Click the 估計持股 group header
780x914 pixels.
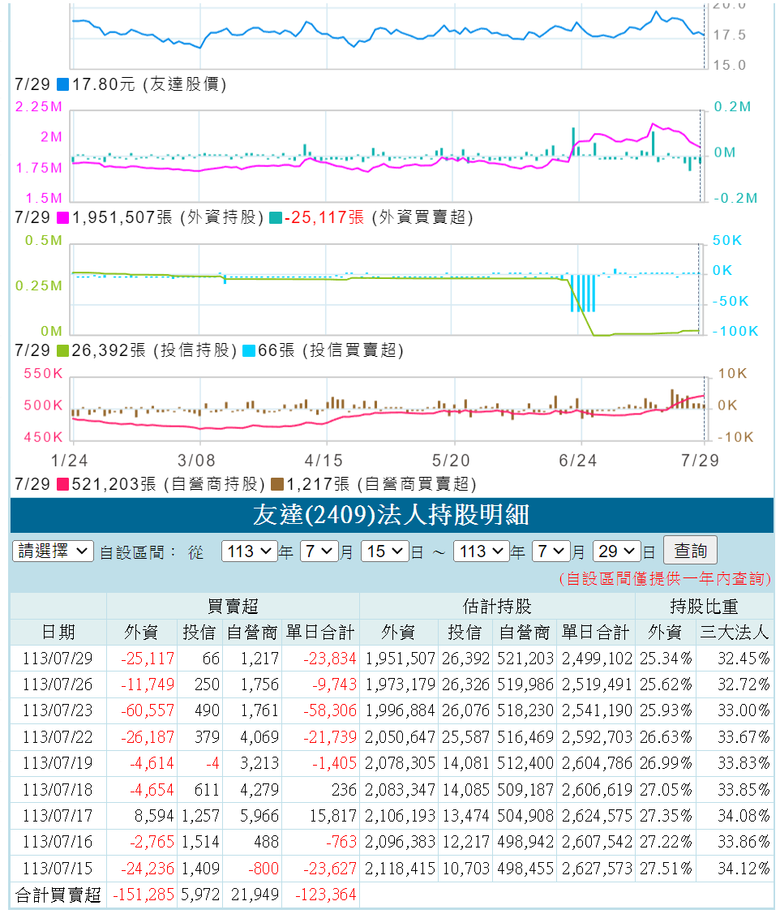(497, 606)
